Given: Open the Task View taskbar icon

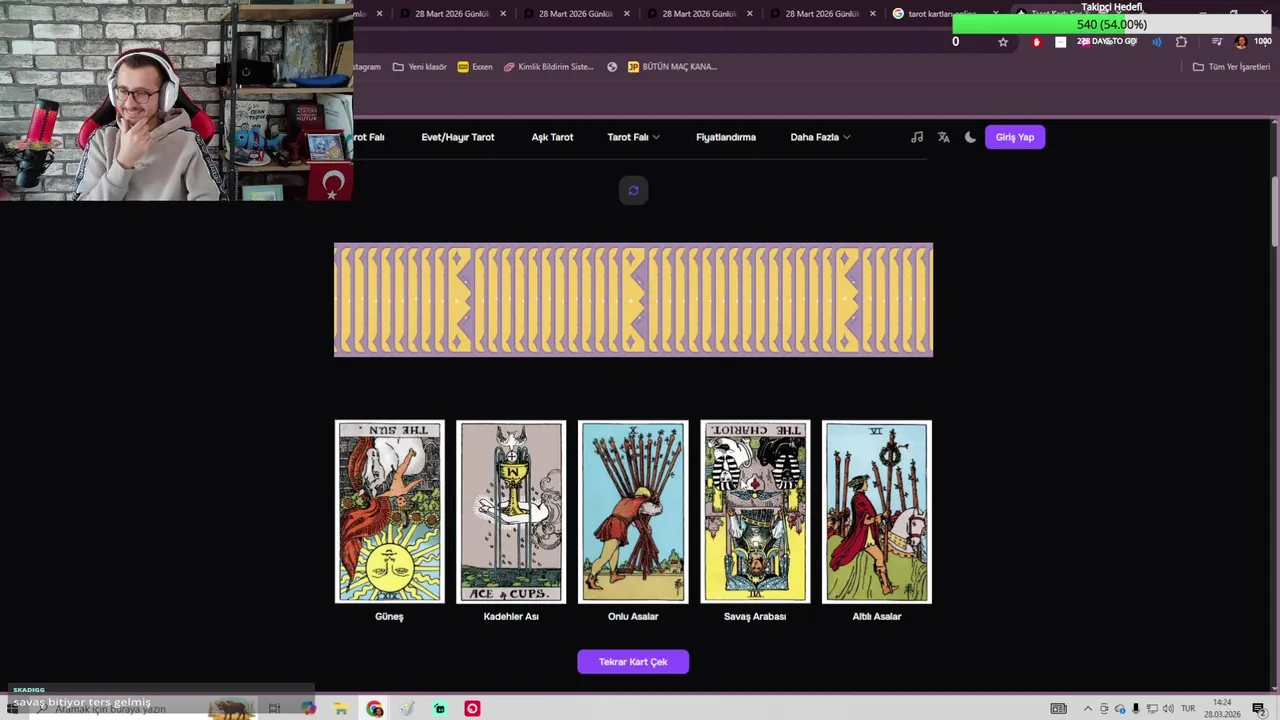Looking at the screenshot, I should pos(274,709).
